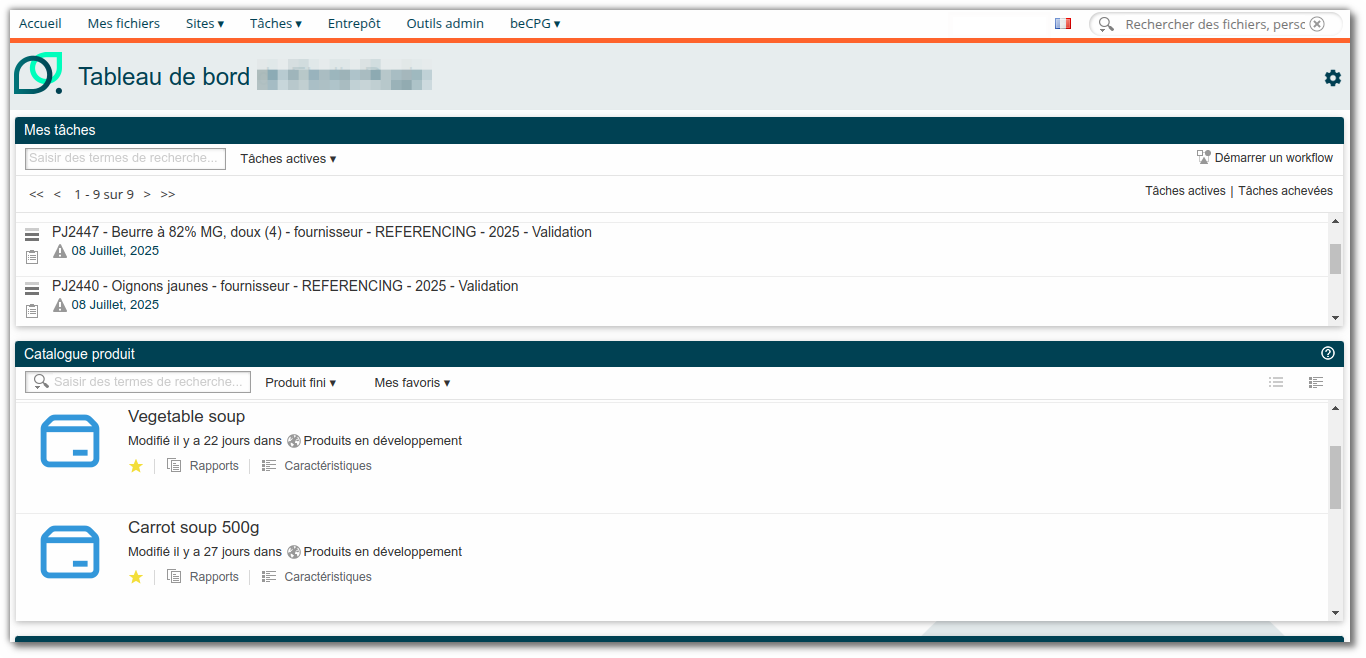Screen dimensions: 1366x658
Task: Click the Démarrer un workflow icon
Action: (1203, 156)
